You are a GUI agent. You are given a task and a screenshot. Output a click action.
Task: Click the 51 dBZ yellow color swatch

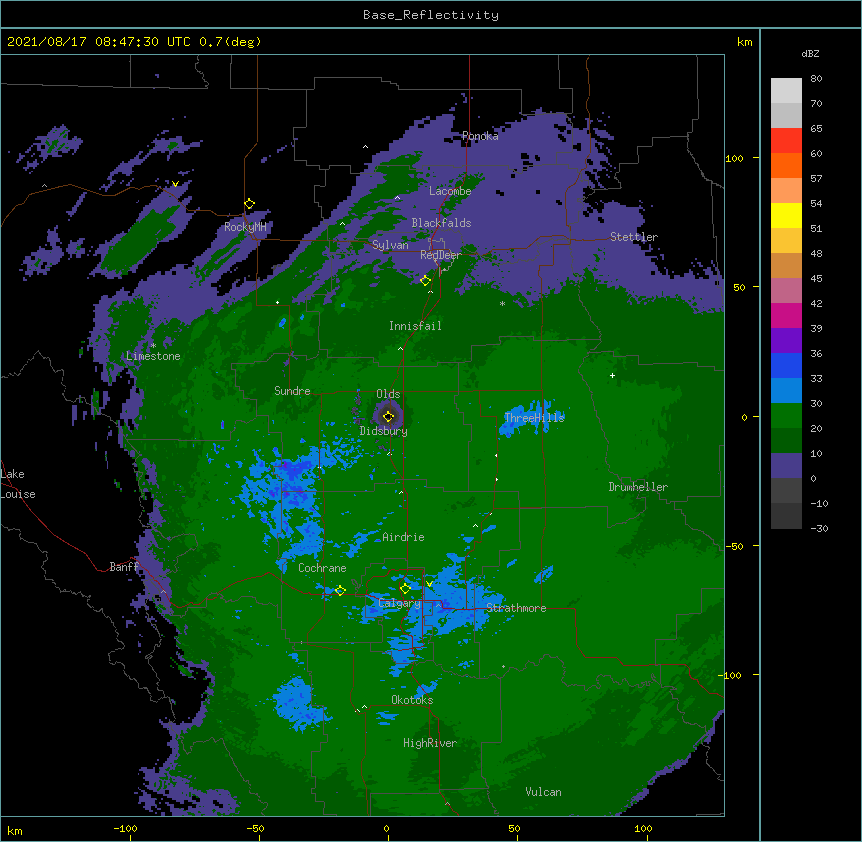pyautogui.click(x=786, y=215)
